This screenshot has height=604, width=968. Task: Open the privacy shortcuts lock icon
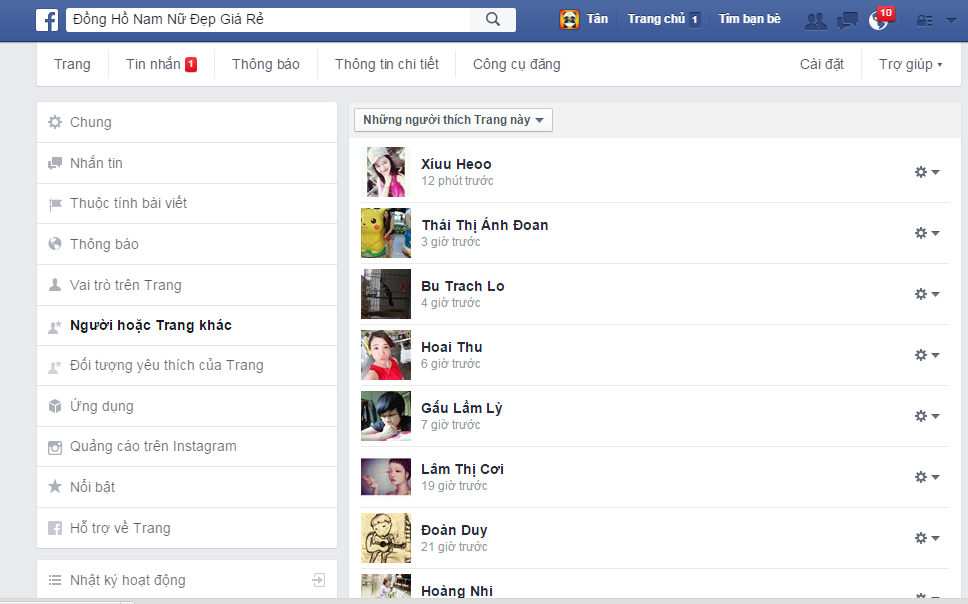point(924,21)
